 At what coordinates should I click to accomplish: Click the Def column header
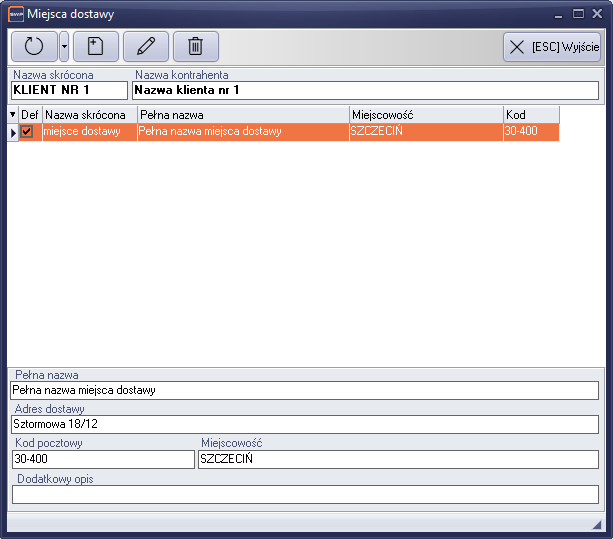tap(30, 115)
